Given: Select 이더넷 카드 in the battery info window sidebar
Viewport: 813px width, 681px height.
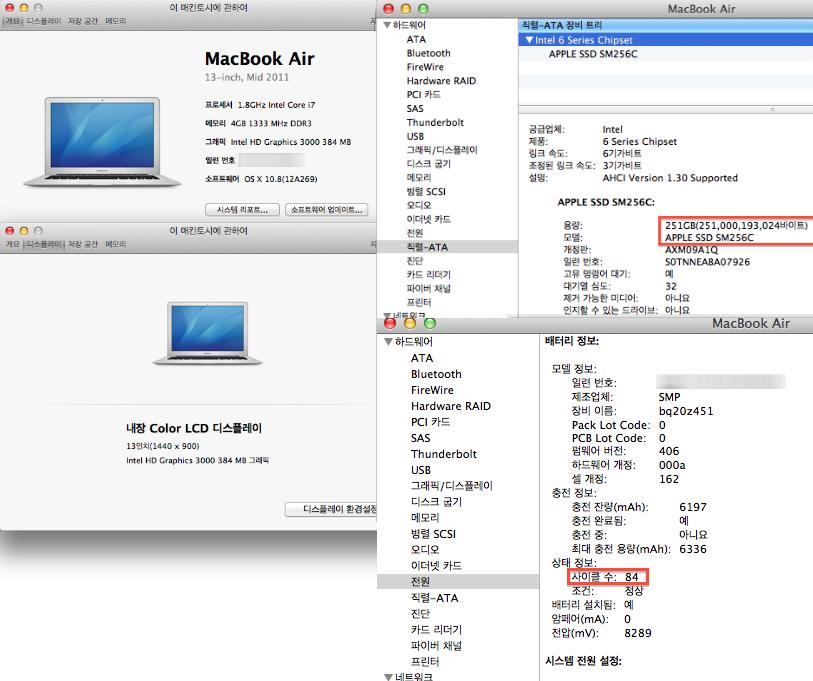Looking at the screenshot, I should pos(436,566).
